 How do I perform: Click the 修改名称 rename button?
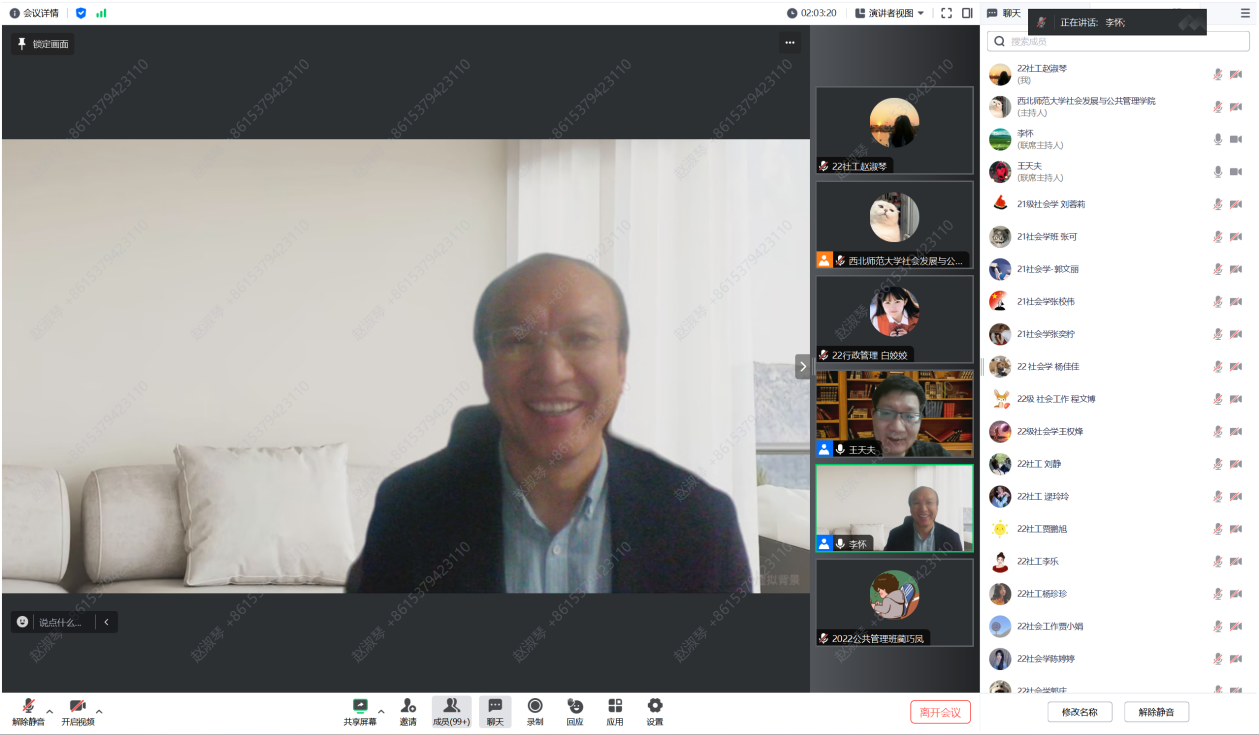click(x=1079, y=712)
